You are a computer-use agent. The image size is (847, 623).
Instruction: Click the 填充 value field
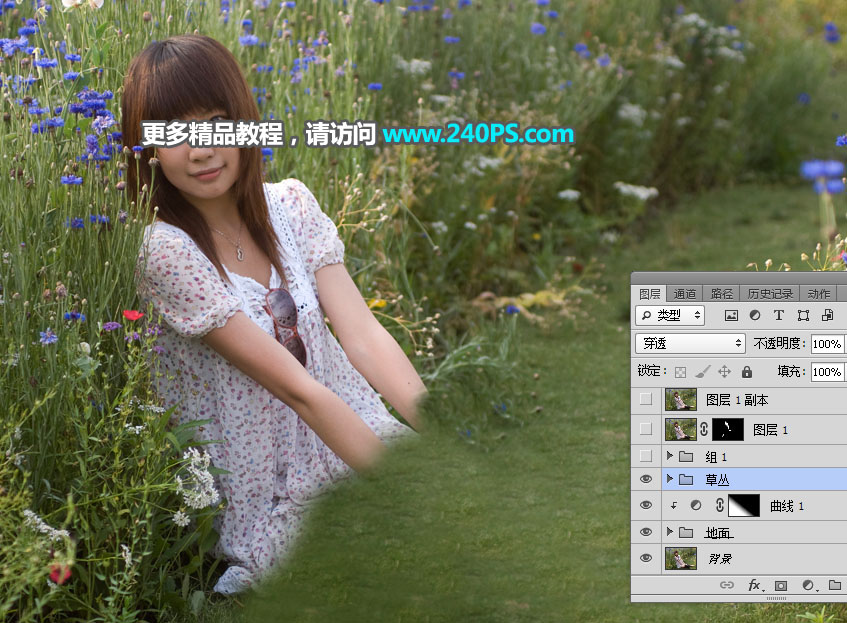tap(827, 372)
